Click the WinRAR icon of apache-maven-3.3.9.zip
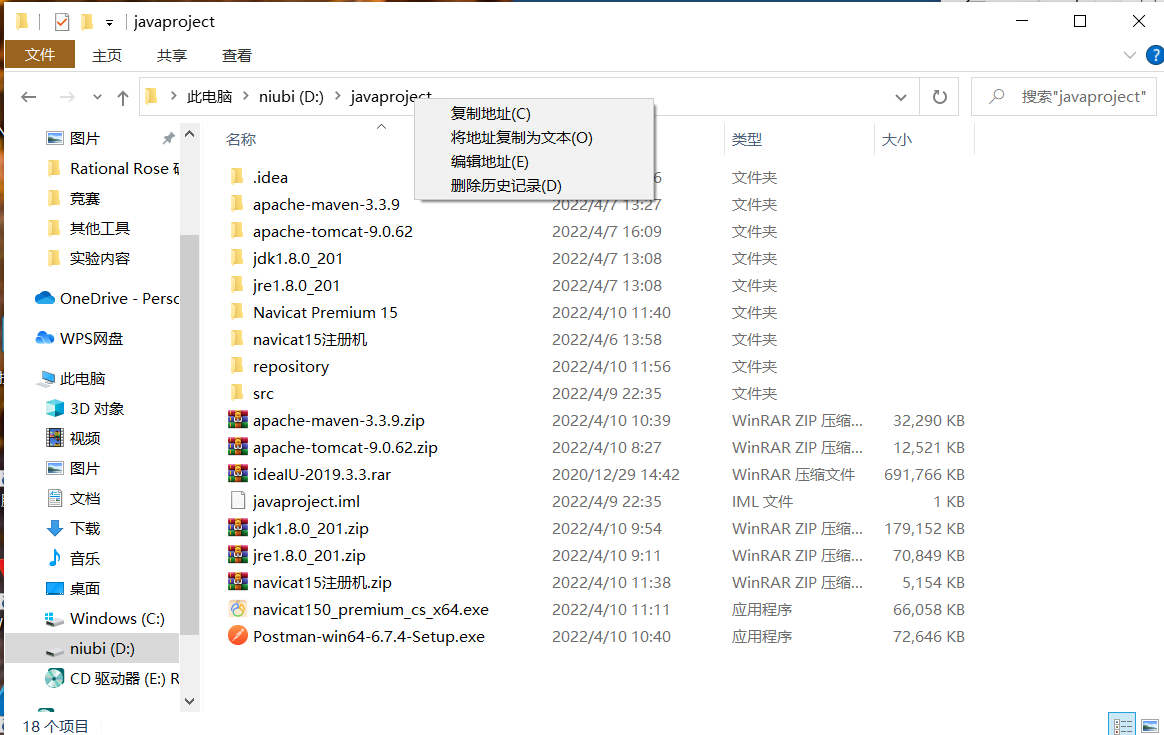The width and height of the screenshot is (1164, 735). coord(238,420)
